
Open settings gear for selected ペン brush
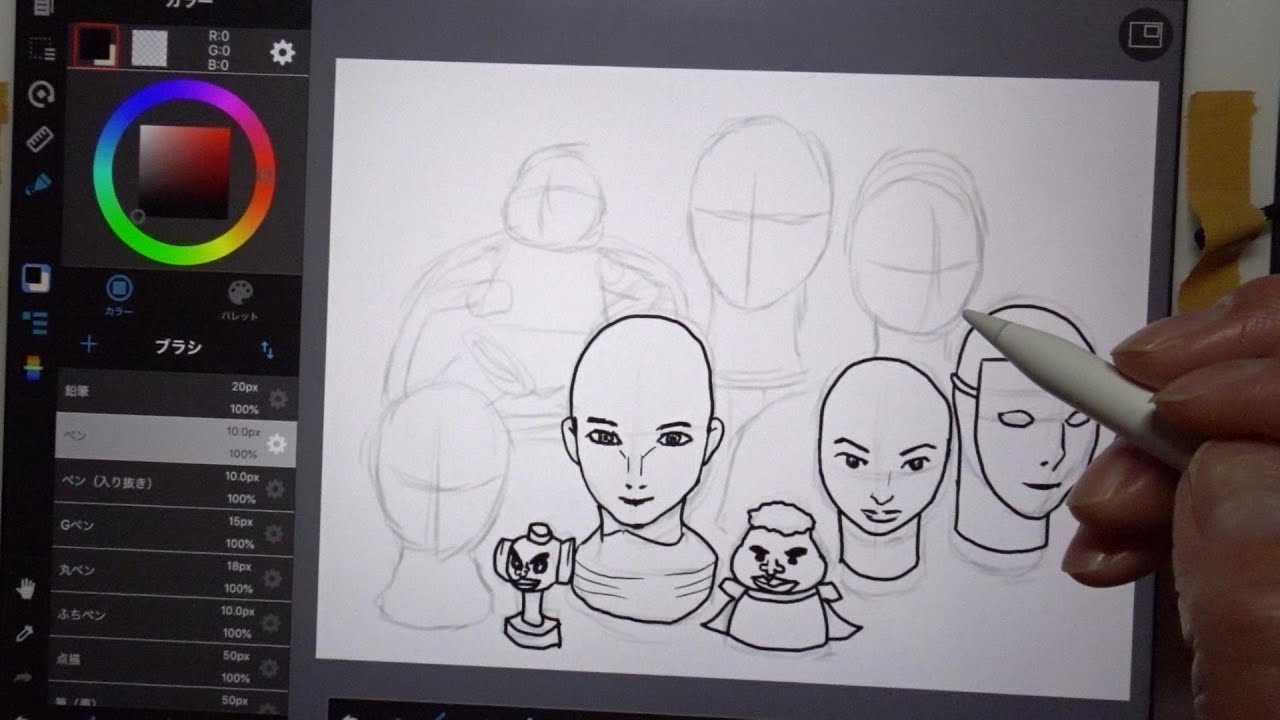pos(276,443)
